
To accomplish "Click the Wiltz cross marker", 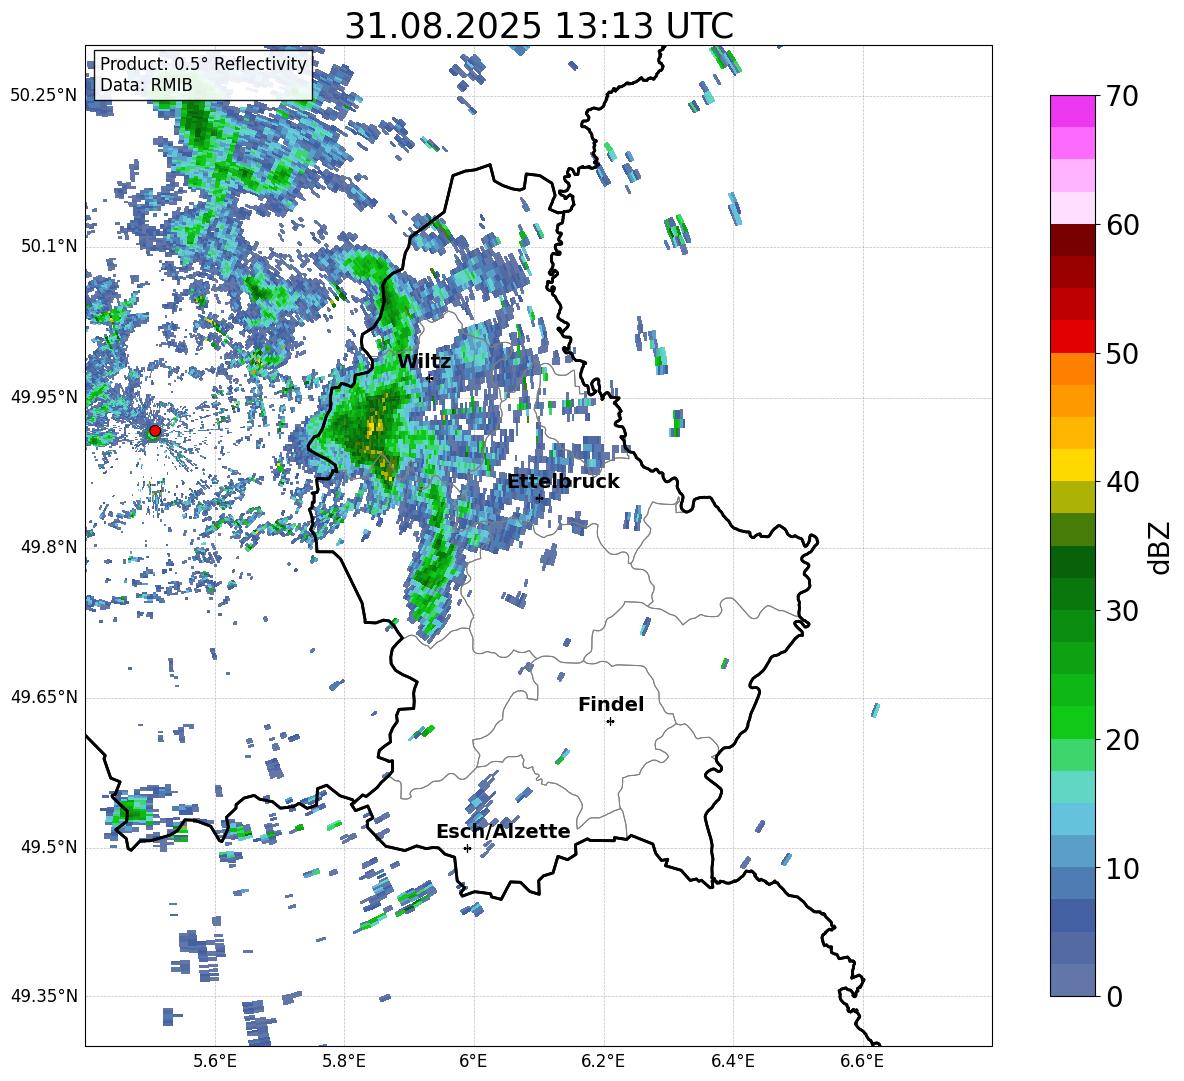I will coord(430,378).
